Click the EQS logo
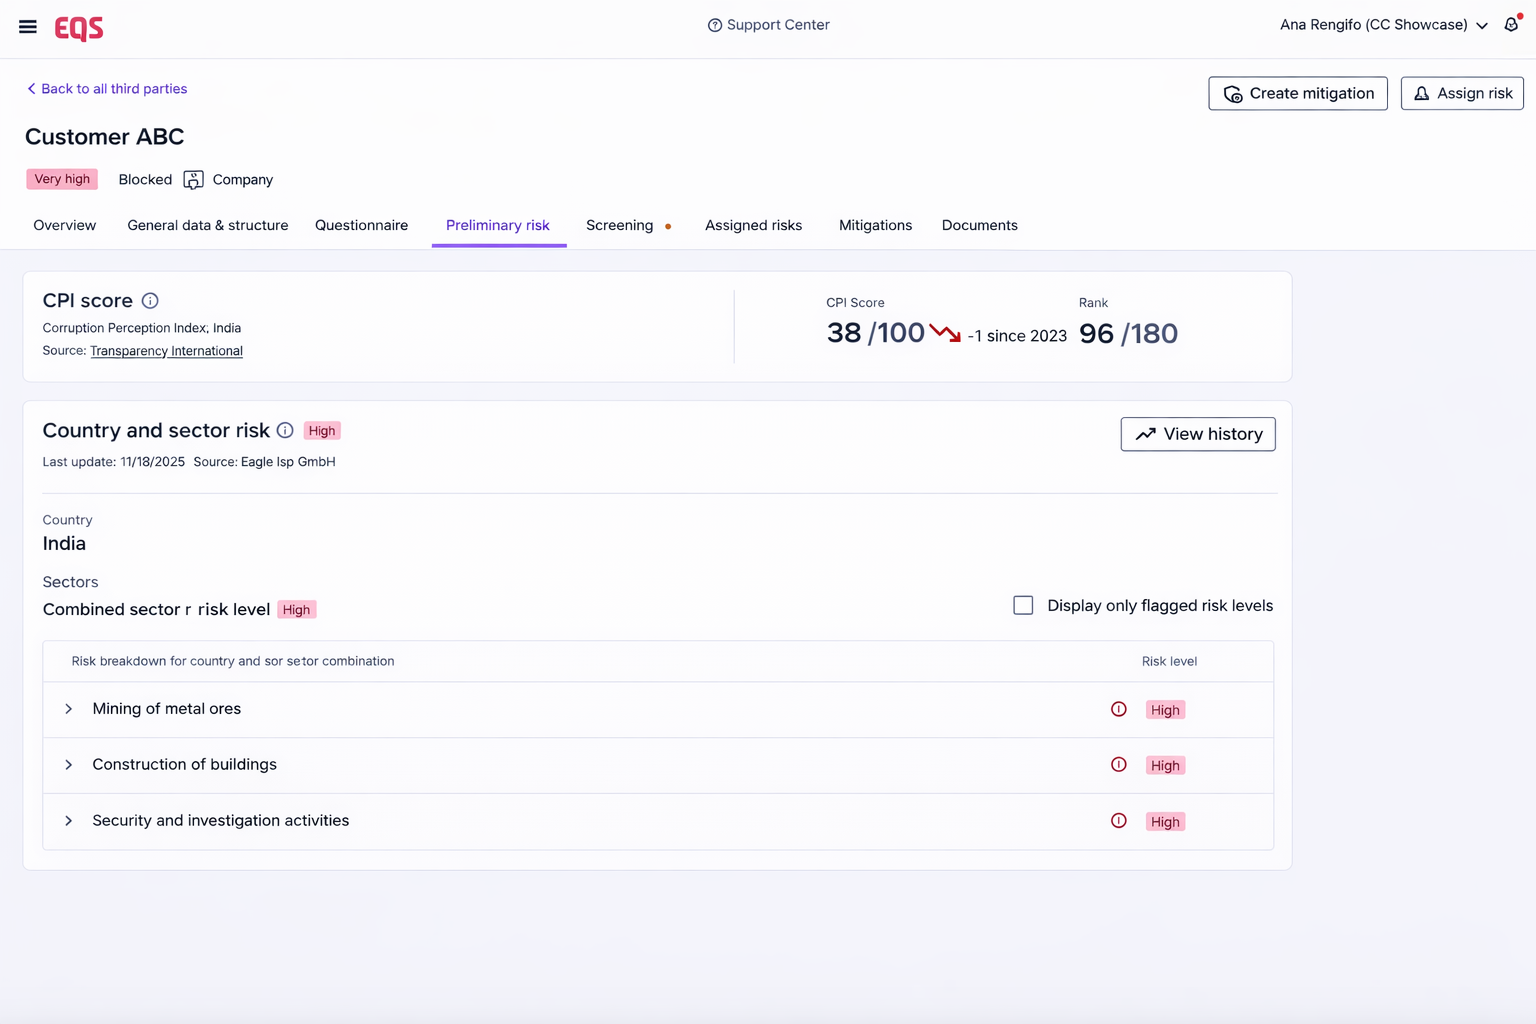Image resolution: width=1536 pixels, height=1024 pixels. click(79, 28)
